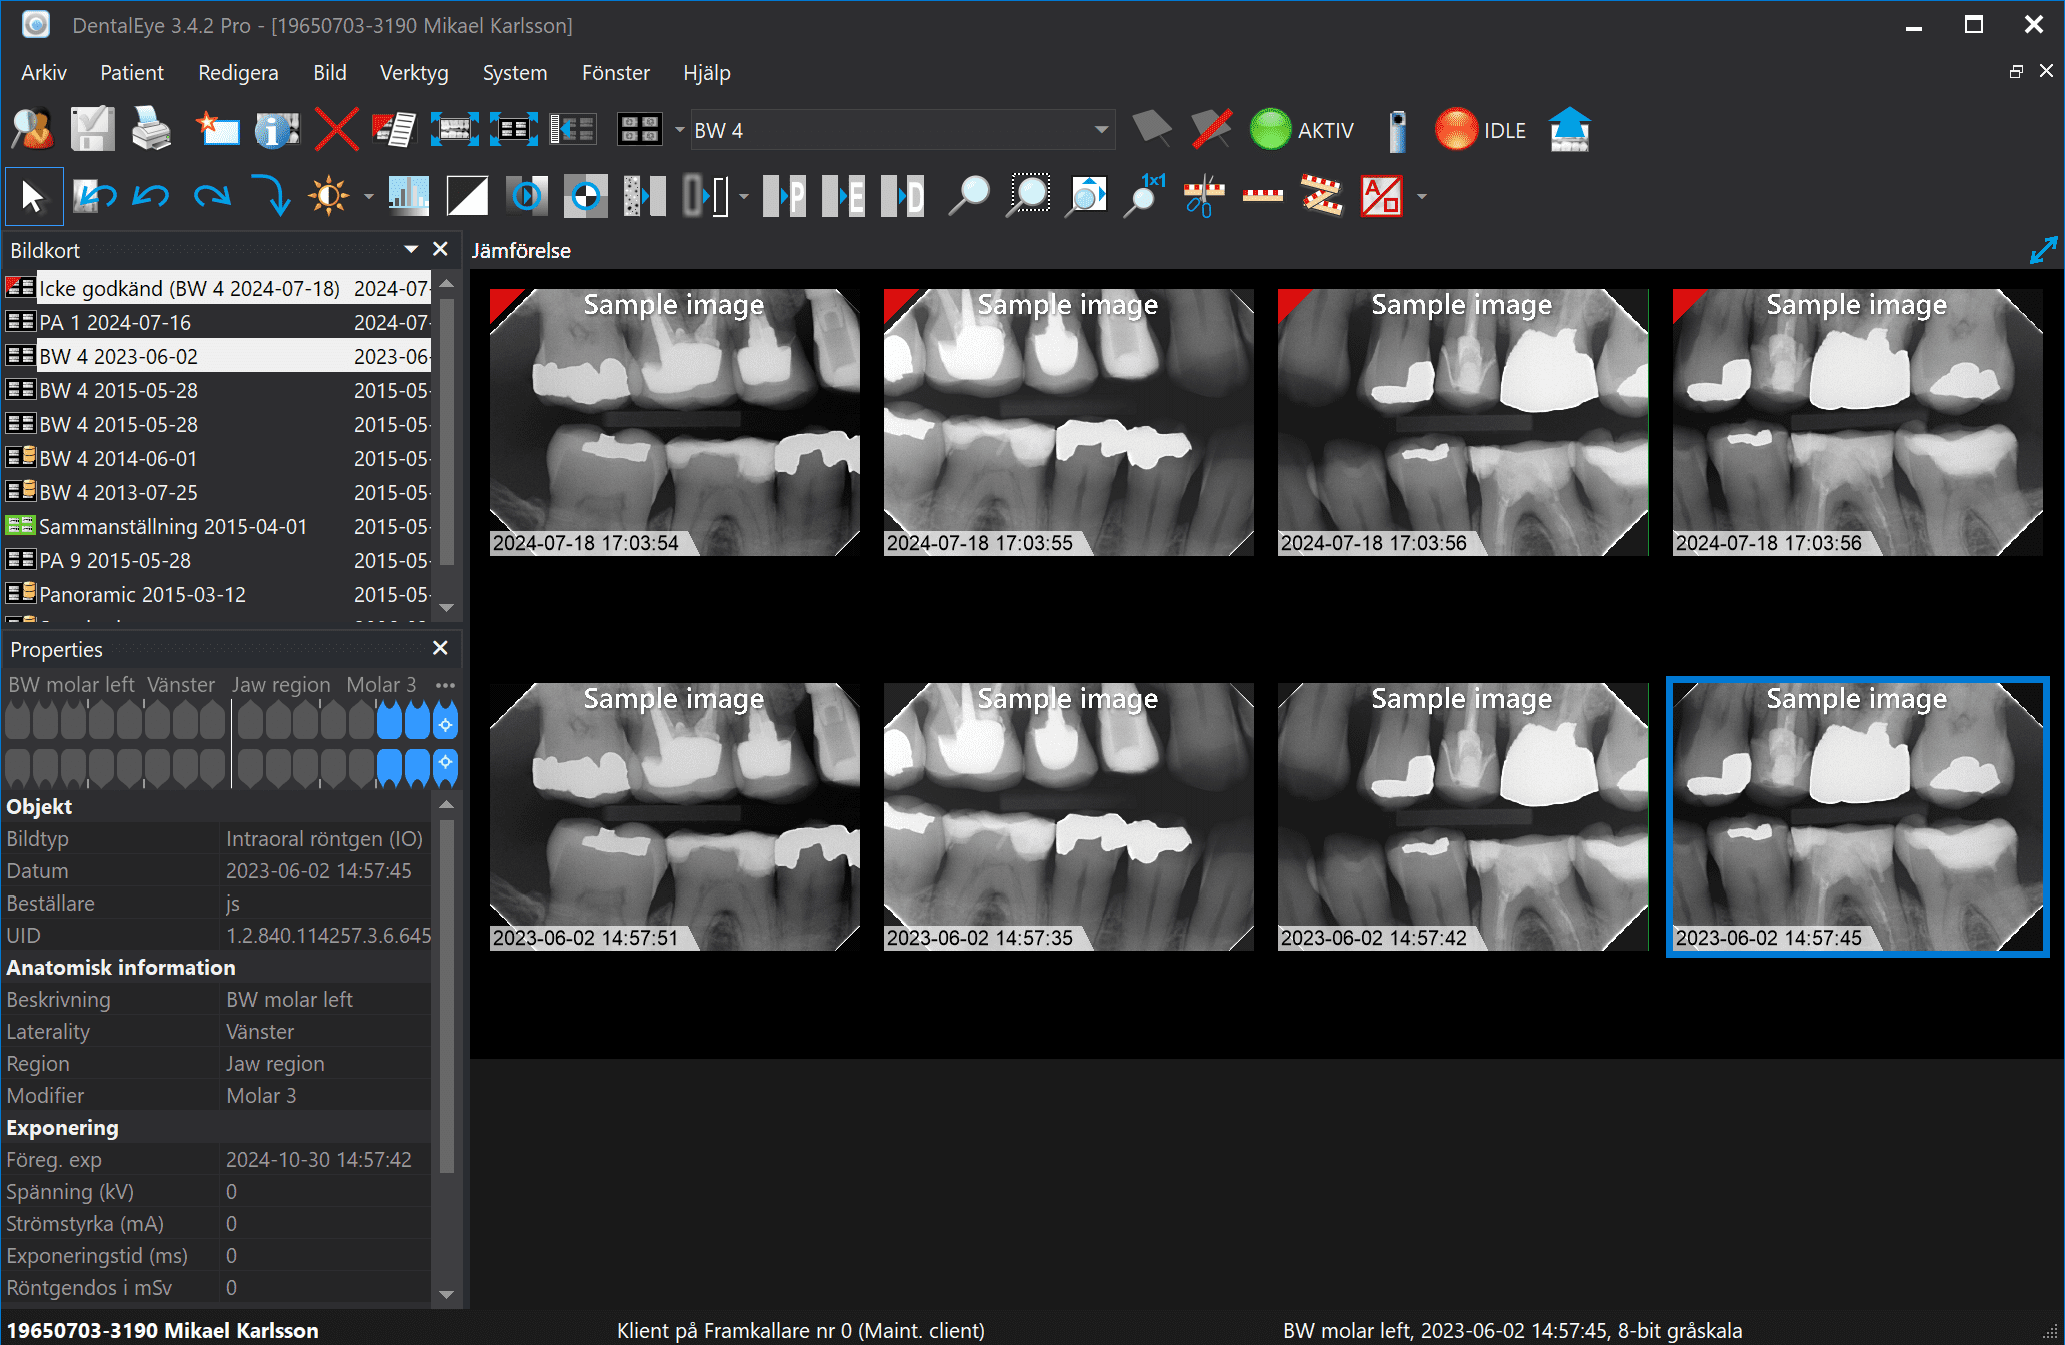Screen dimensions: 2065x1345
Task: Toggle the pointer selection tool
Action: (x=33, y=196)
